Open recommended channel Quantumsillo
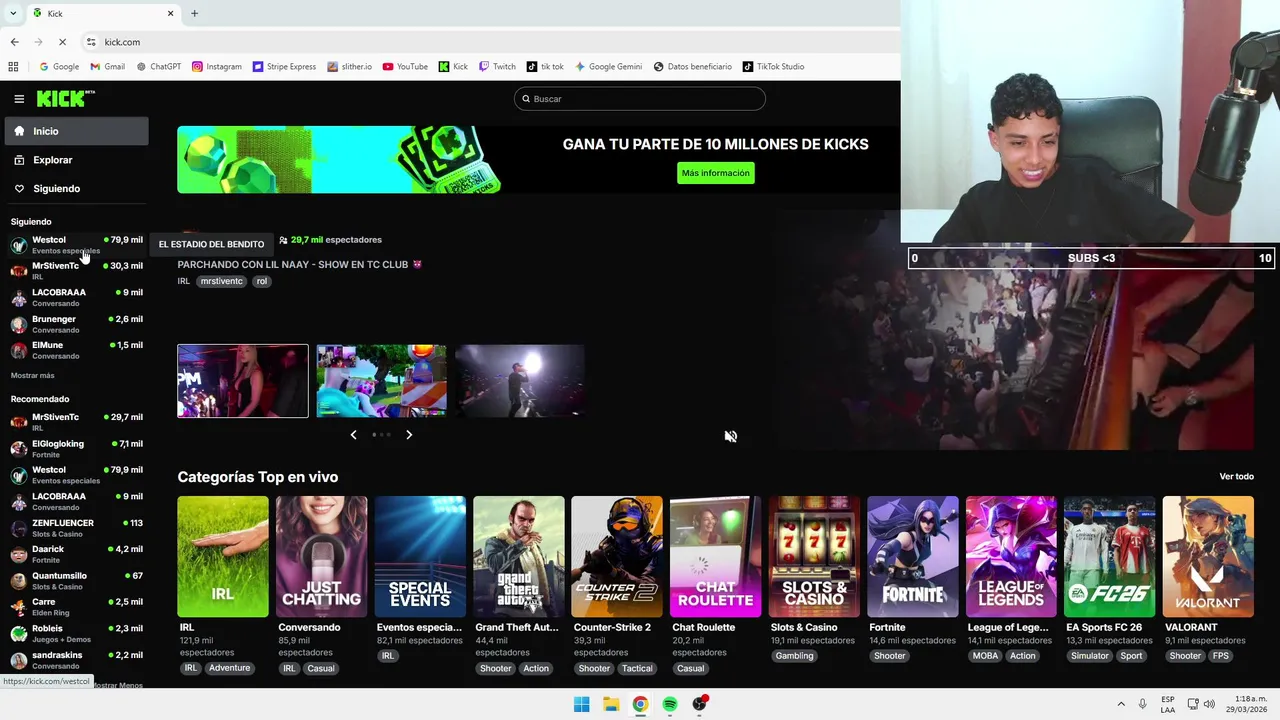 coord(76,581)
